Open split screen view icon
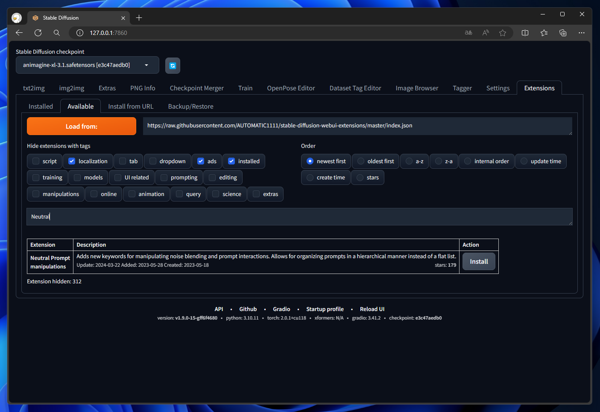 pos(525,33)
